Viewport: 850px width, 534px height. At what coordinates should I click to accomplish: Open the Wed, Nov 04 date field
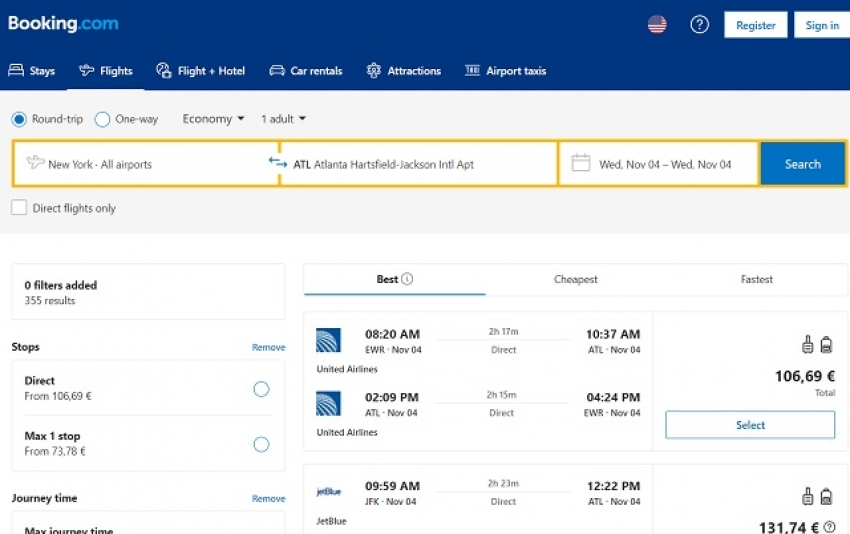coord(659,164)
